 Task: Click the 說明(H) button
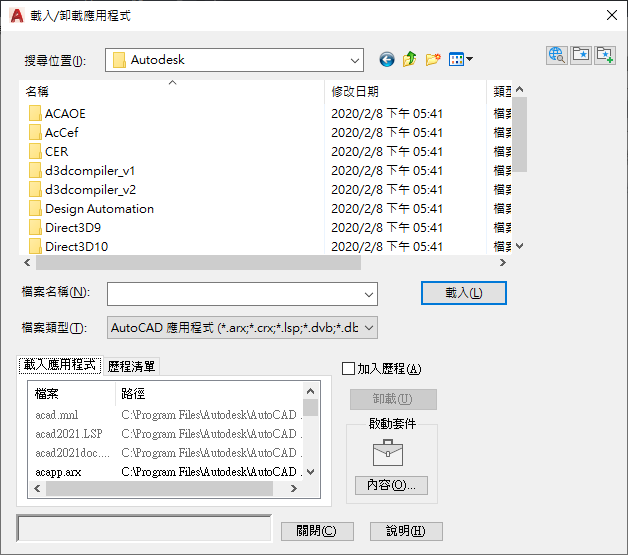pyautogui.click(x=406, y=531)
